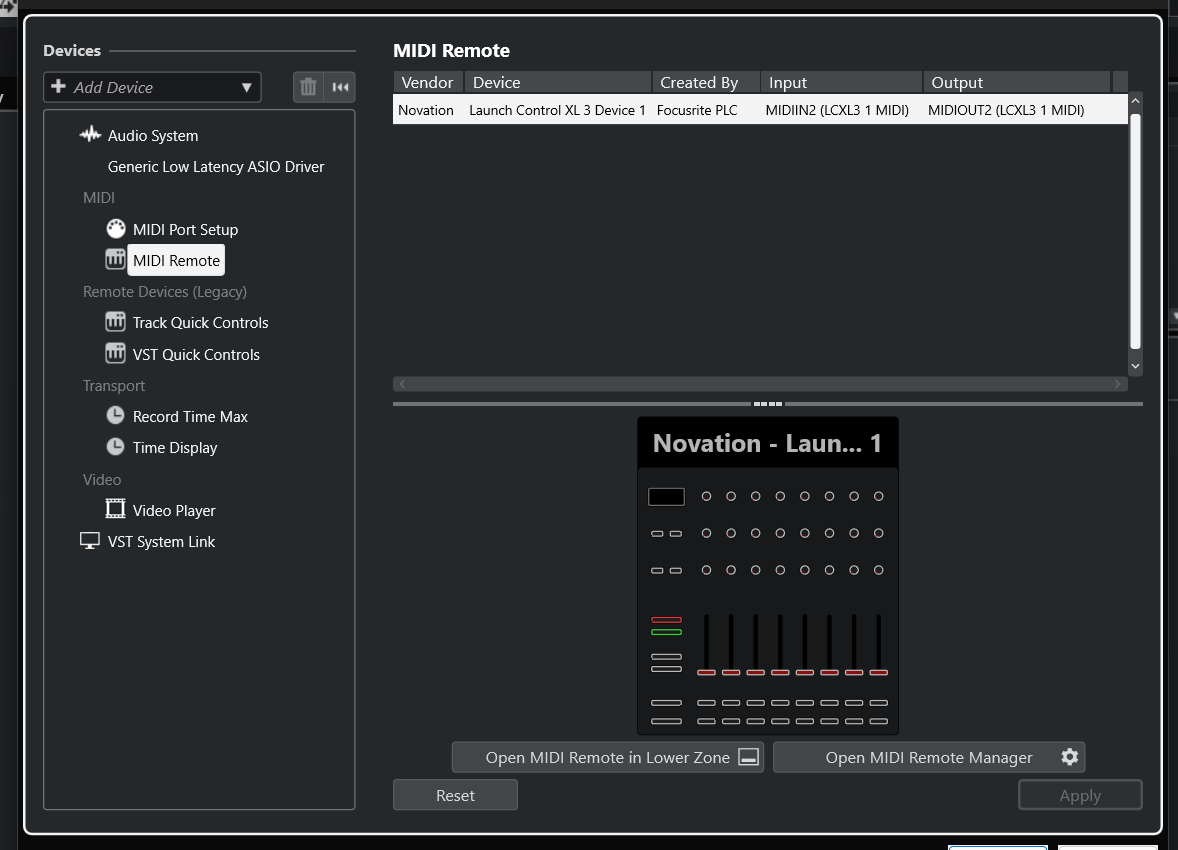Select Generic Low Latency ASIO Driver
The image size is (1178, 850).
[x=216, y=167]
